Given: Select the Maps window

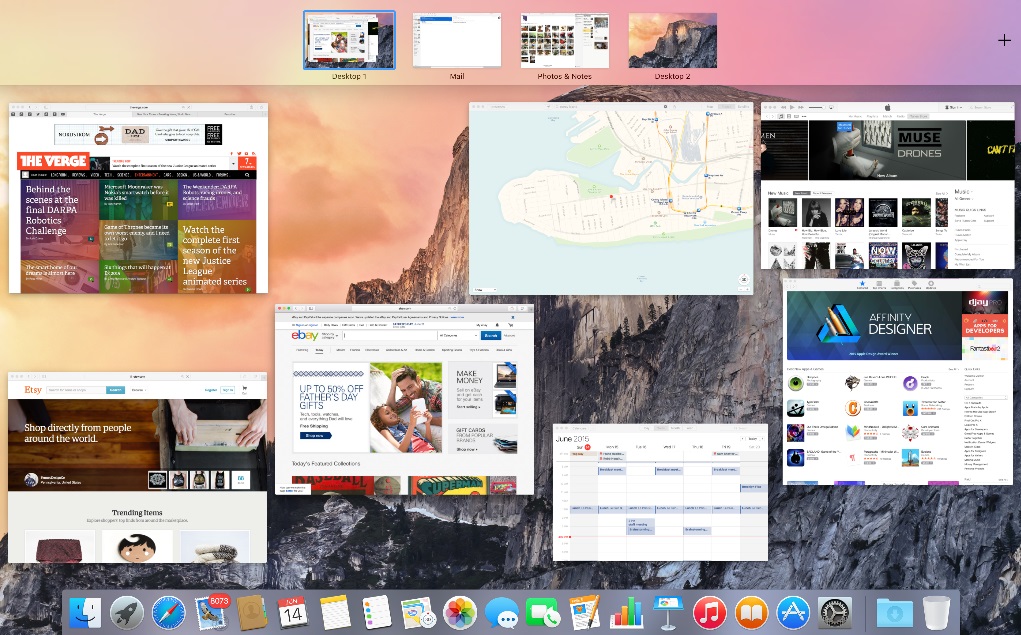Looking at the screenshot, I should (x=611, y=198).
